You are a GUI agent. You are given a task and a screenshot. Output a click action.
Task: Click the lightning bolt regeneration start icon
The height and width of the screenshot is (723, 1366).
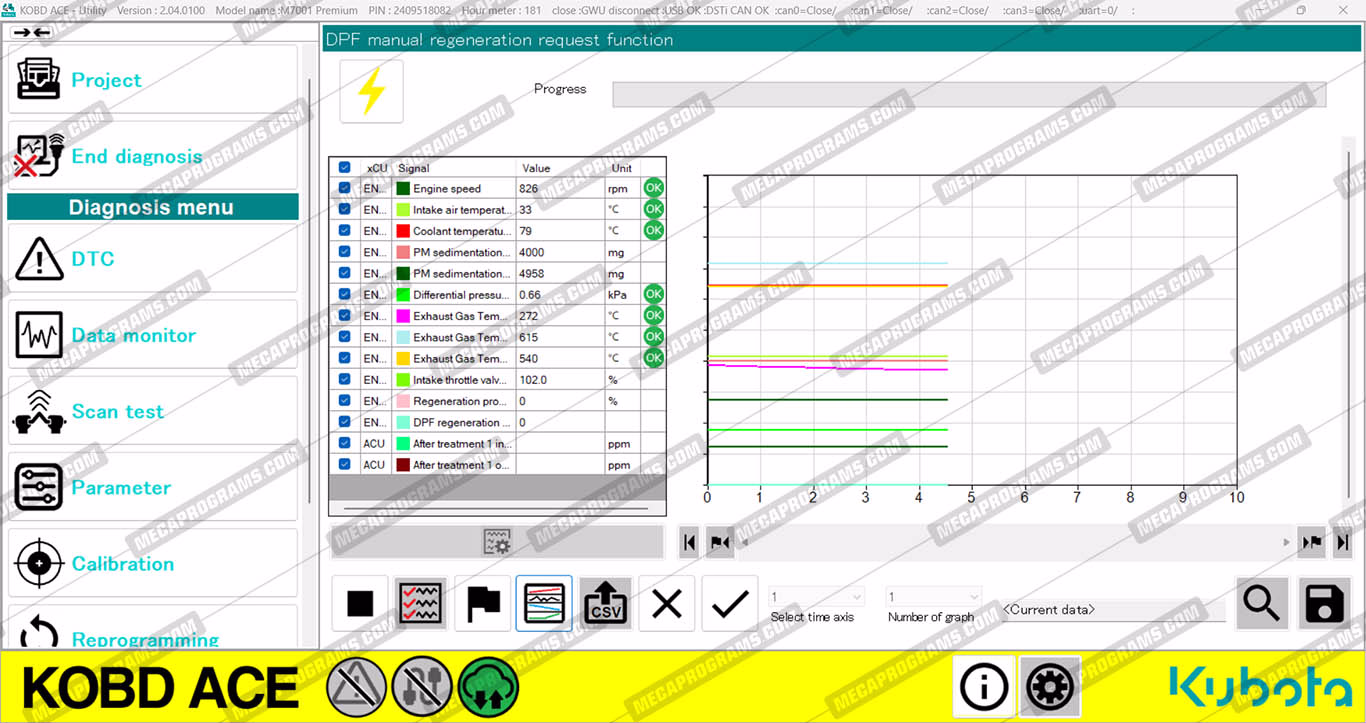[371, 92]
